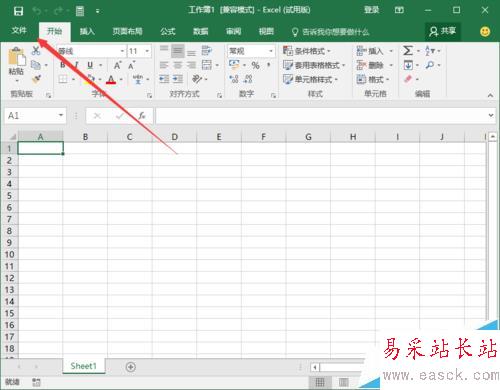Toggle Wrap Text
This screenshot has width=500, height=390.
point(207,51)
